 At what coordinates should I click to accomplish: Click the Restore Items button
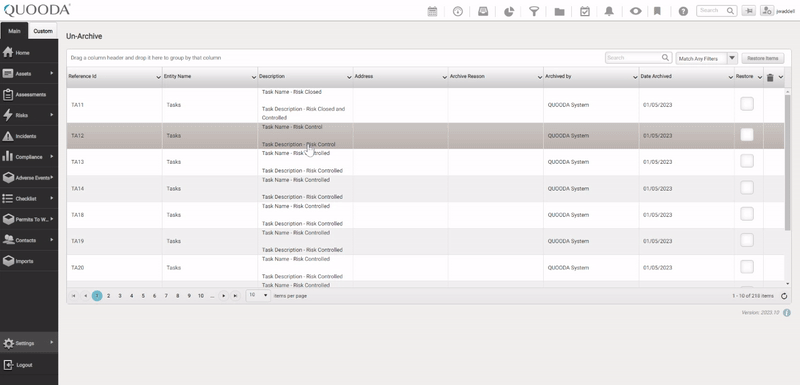pyautogui.click(x=763, y=58)
